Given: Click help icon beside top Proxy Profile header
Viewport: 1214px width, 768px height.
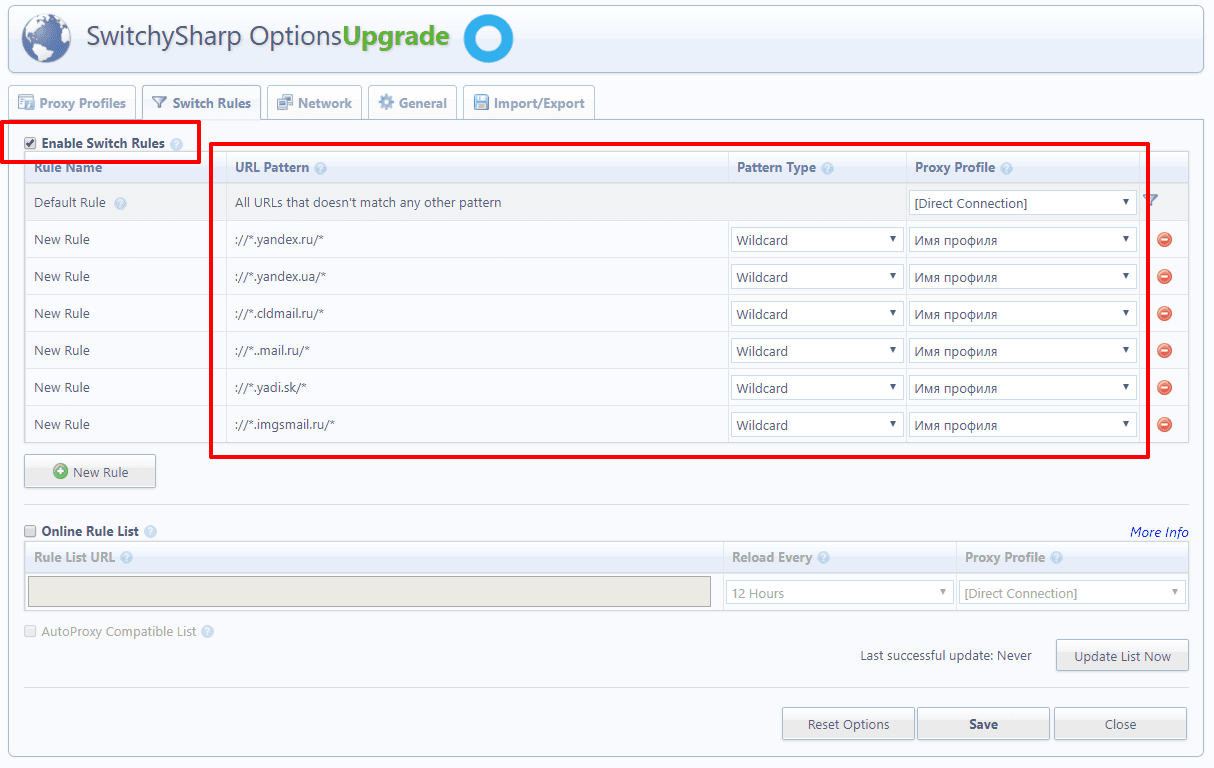Looking at the screenshot, I should tap(1006, 168).
